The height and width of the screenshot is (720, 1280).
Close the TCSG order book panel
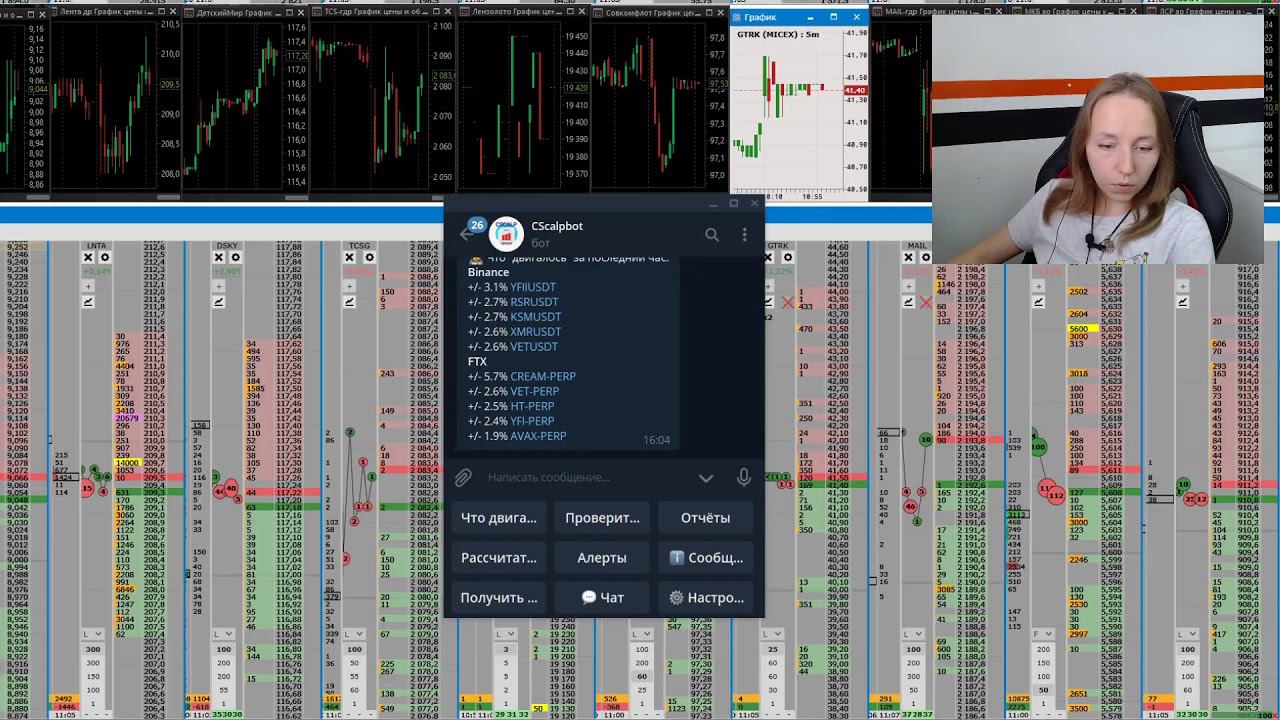(350, 257)
